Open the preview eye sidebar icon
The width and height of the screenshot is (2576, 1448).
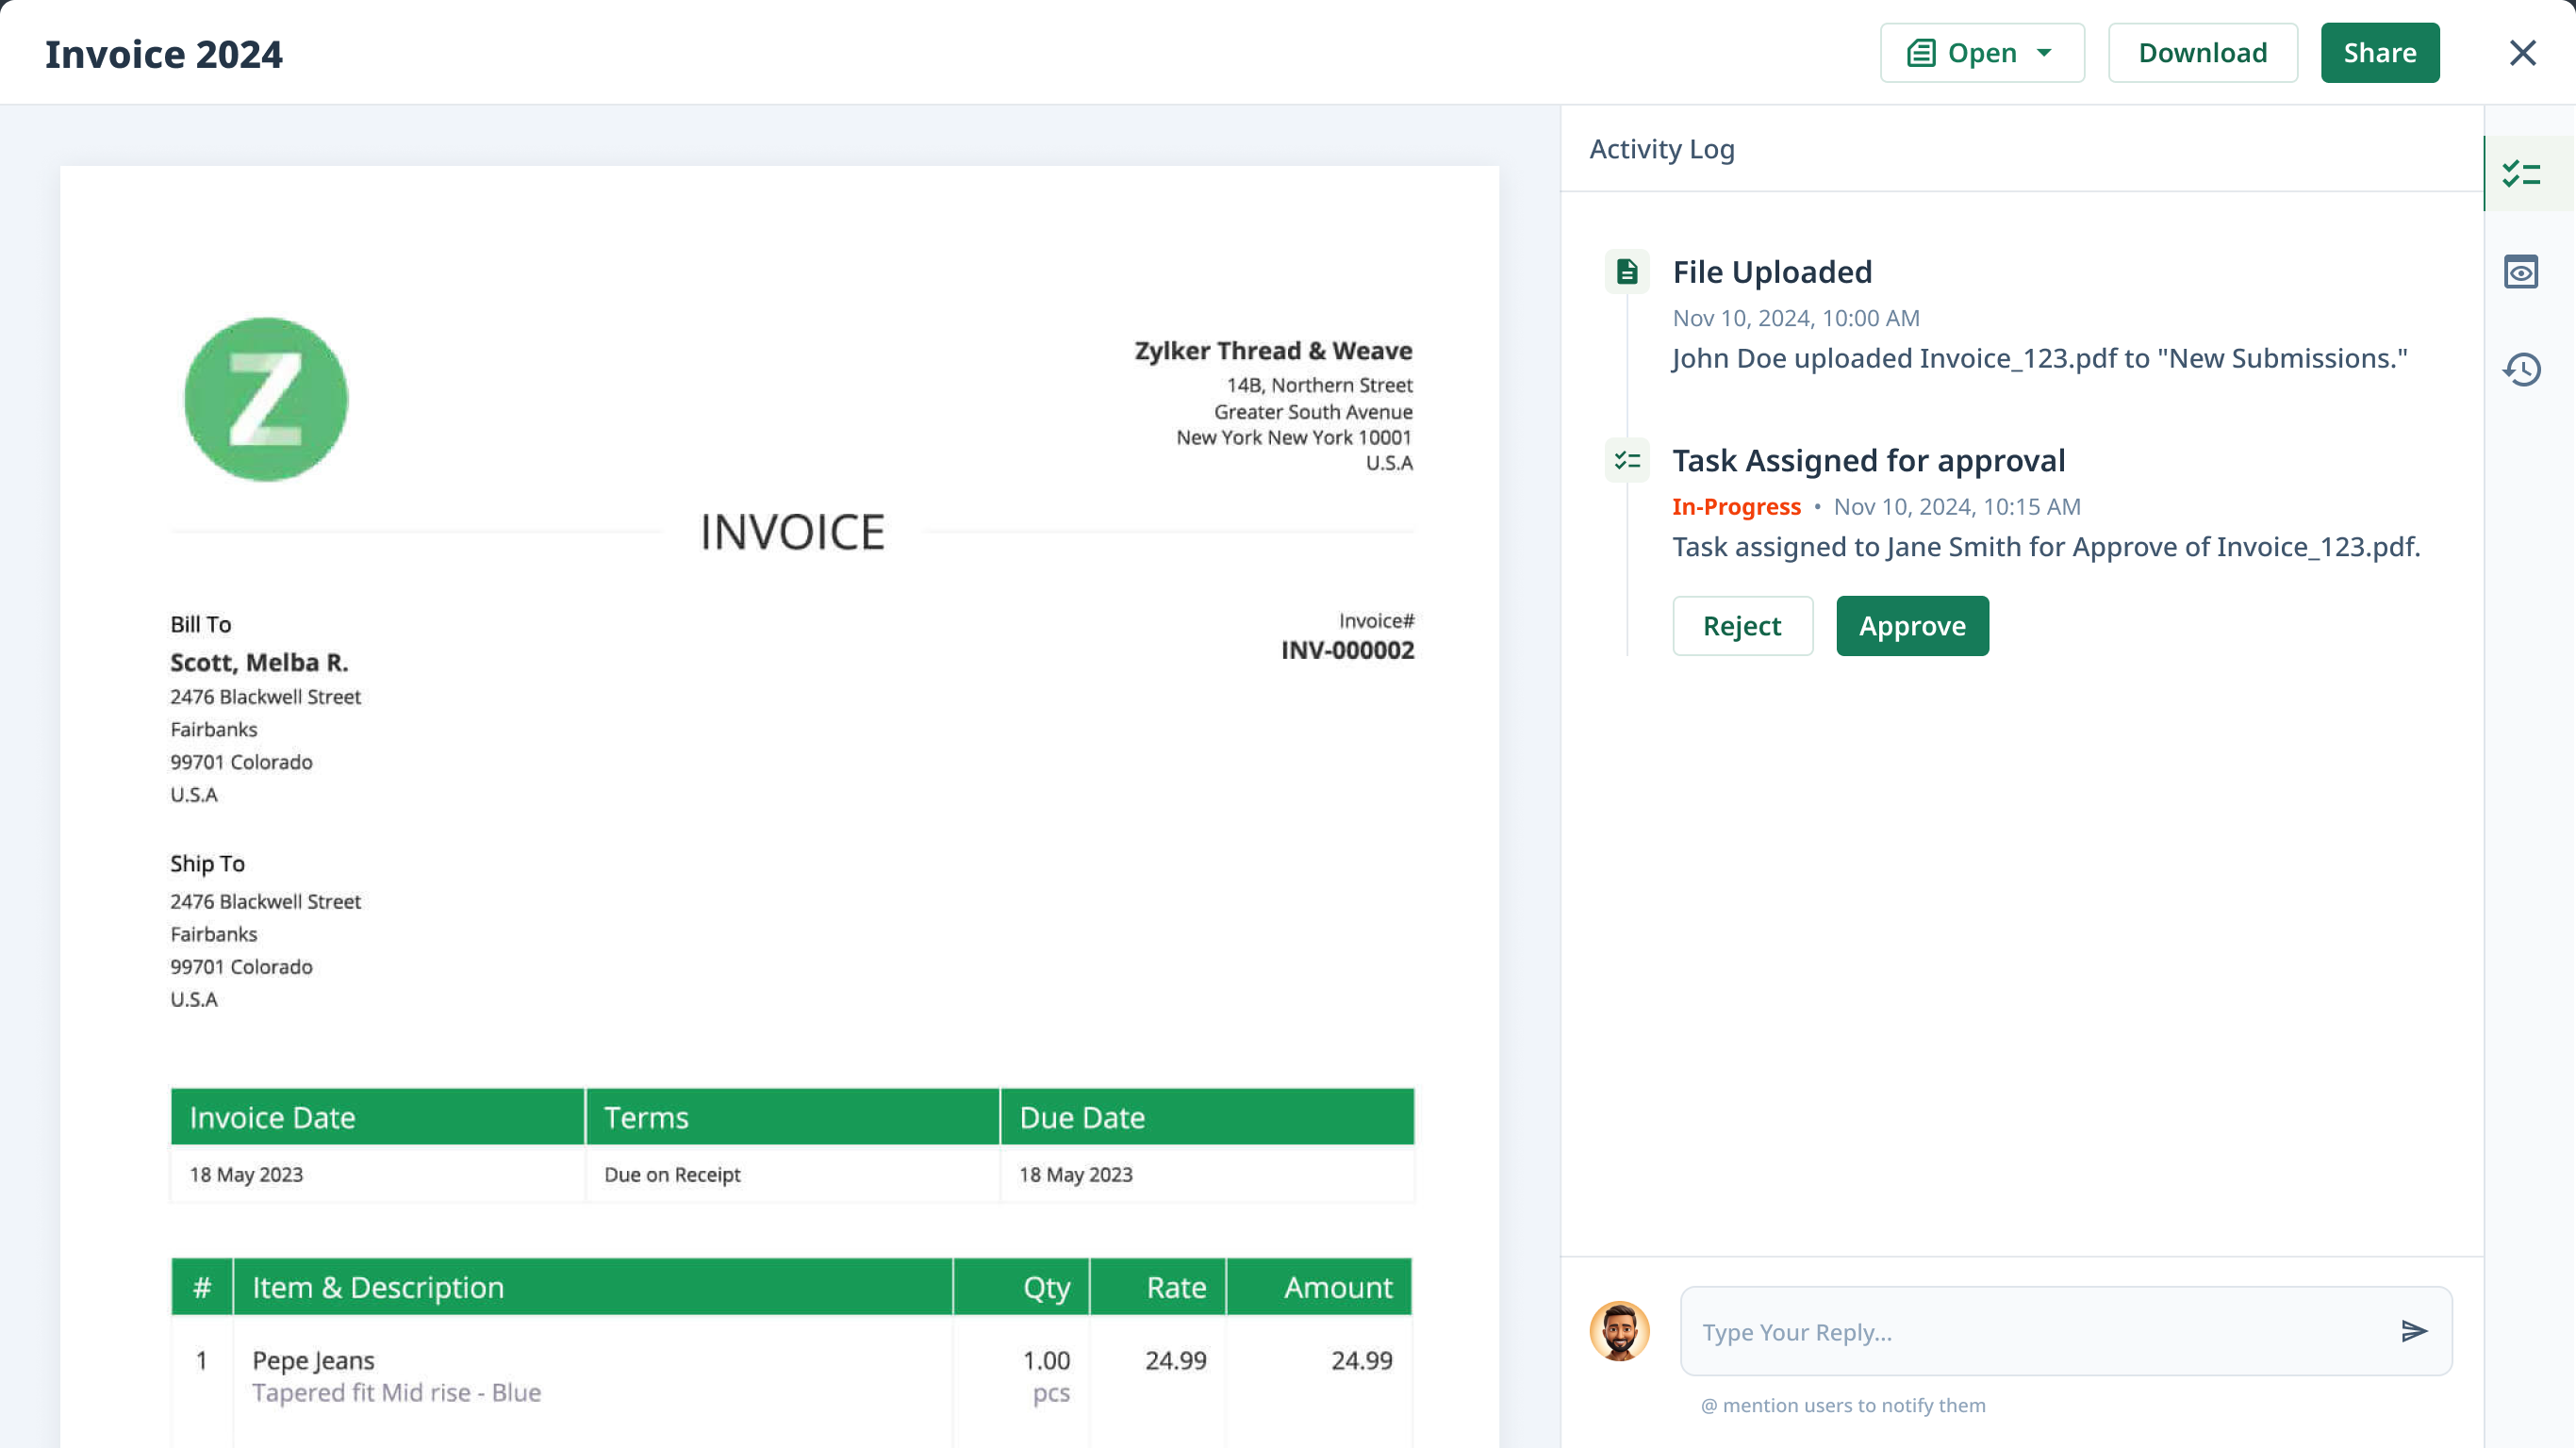(2521, 272)
